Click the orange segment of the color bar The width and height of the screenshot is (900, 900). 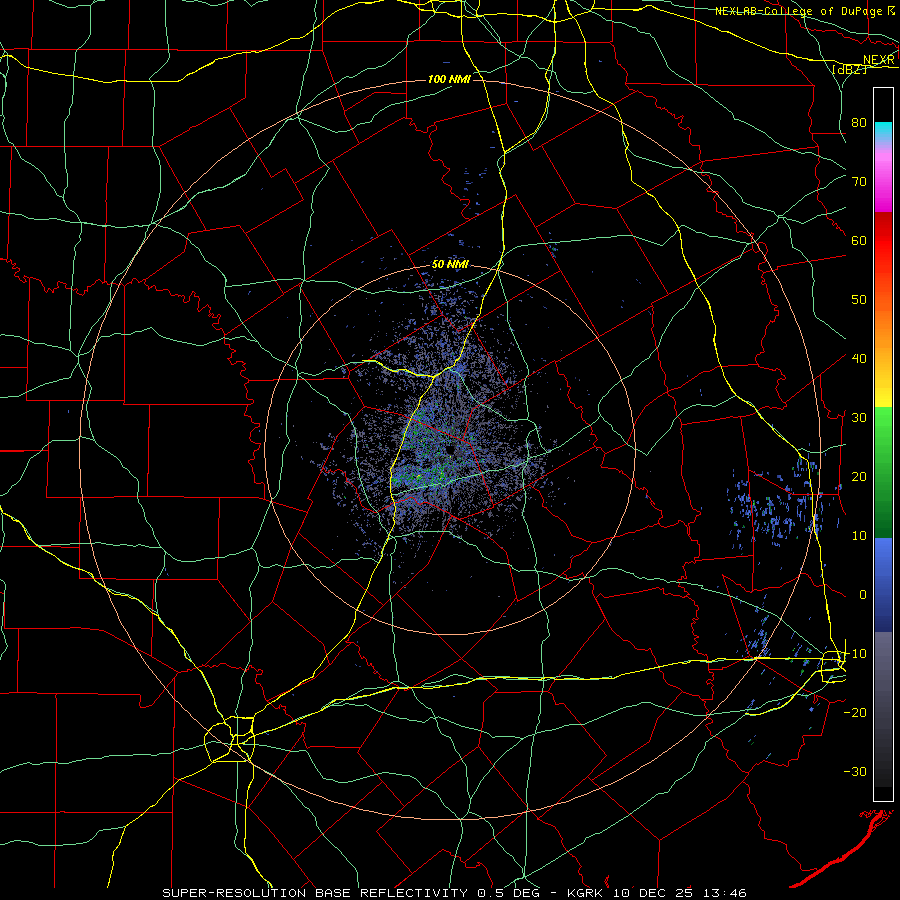(883, 327)
